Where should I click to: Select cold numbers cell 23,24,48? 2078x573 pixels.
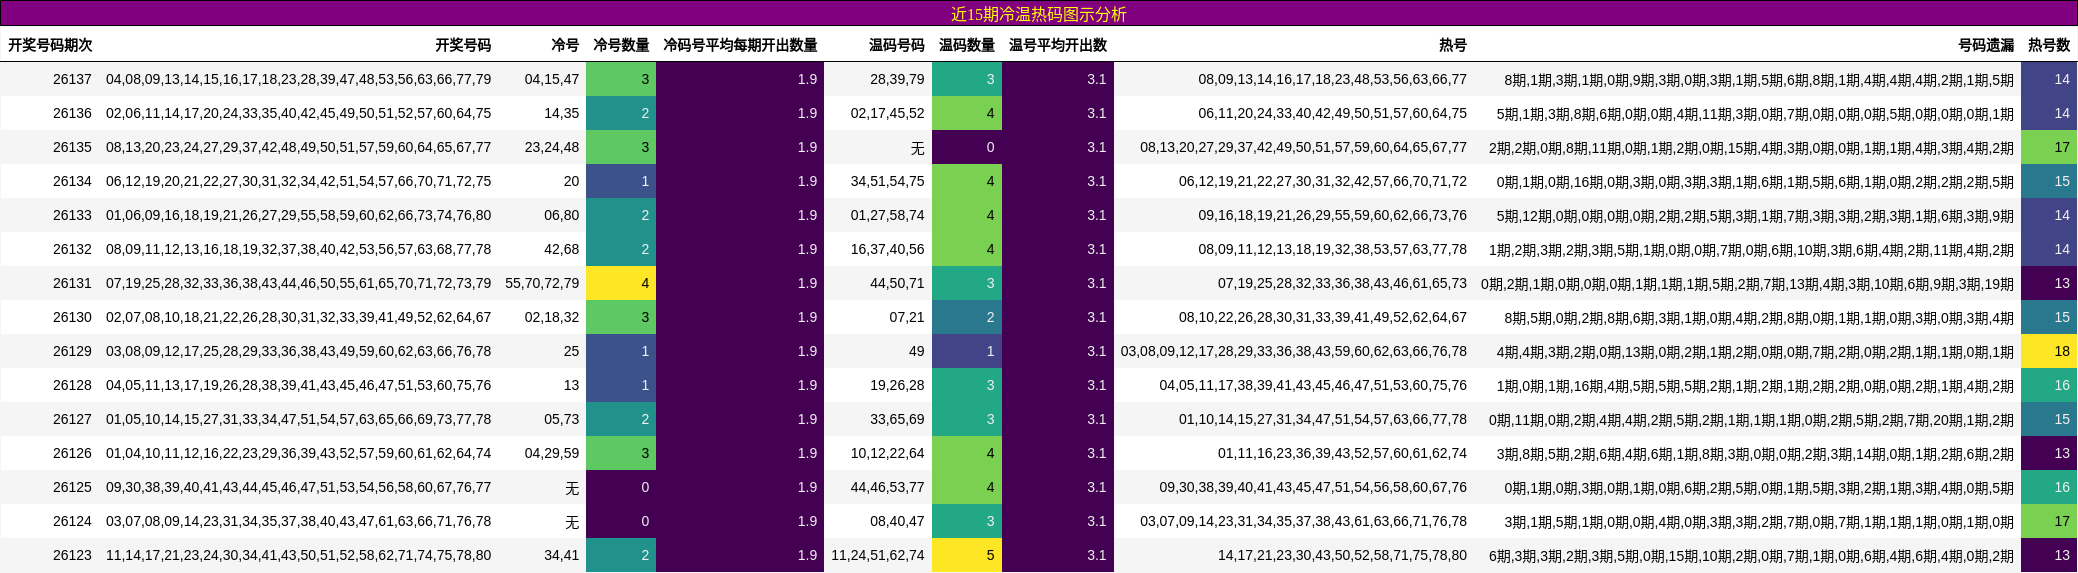pos(552,147)
